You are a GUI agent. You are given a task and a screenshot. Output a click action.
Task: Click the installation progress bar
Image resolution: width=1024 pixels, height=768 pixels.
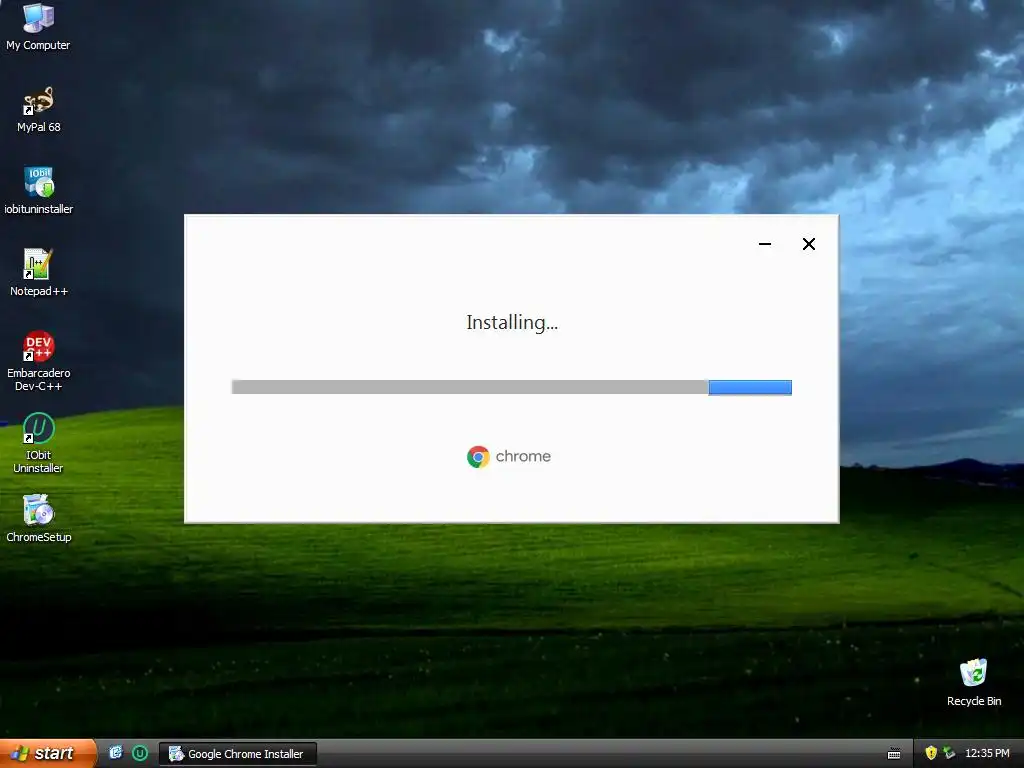pyautogui.click(x=511, y=387)
